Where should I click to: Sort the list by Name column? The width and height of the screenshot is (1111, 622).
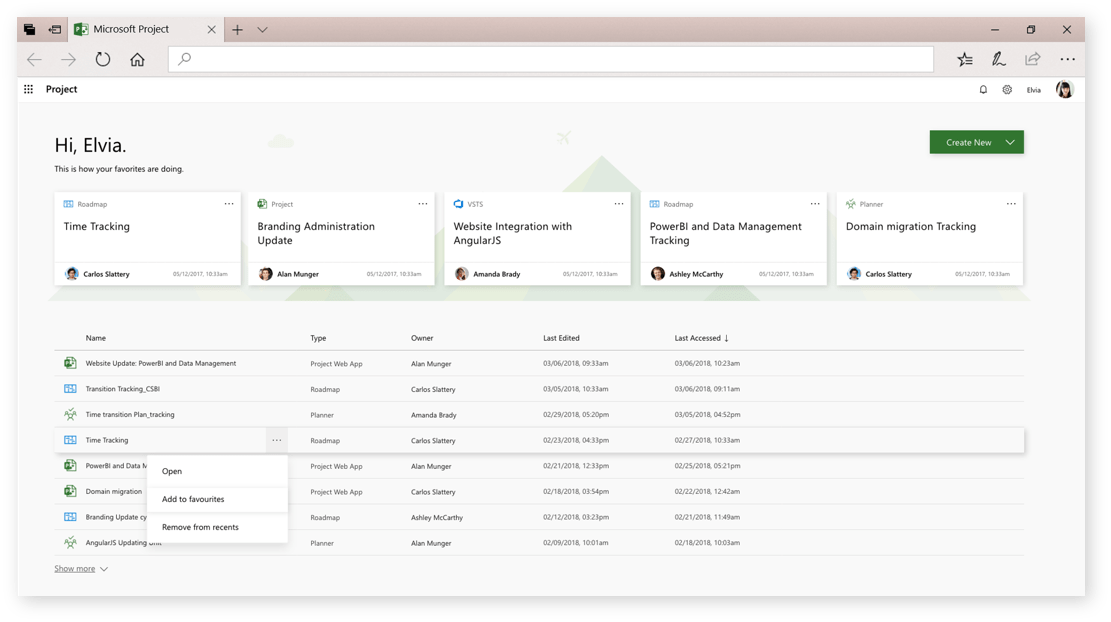coord(94,338)
